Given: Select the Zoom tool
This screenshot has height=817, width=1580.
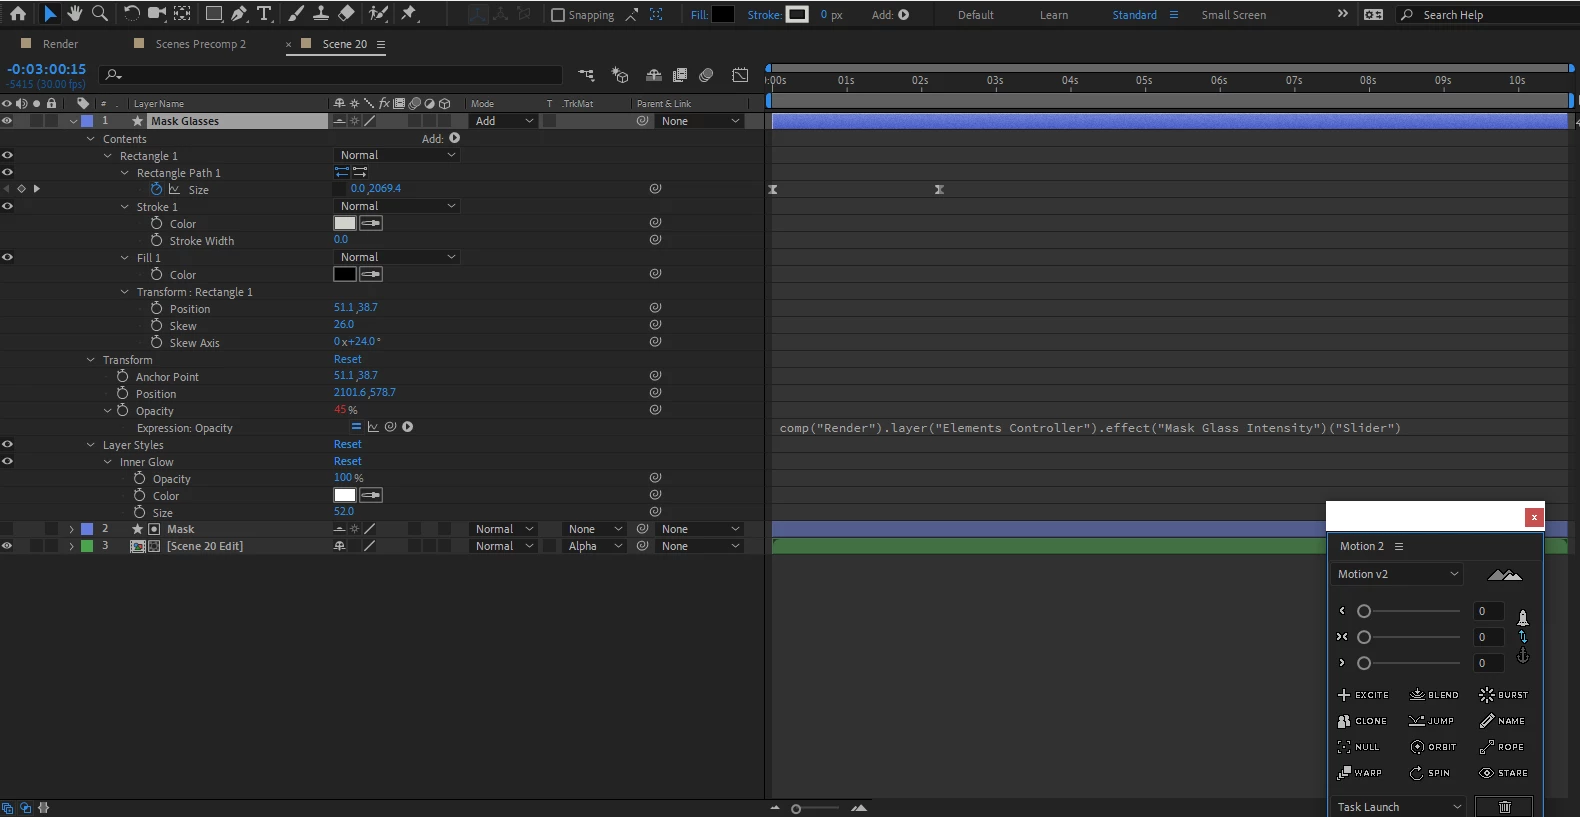Looking at the screenshot, I should [100, 13].
